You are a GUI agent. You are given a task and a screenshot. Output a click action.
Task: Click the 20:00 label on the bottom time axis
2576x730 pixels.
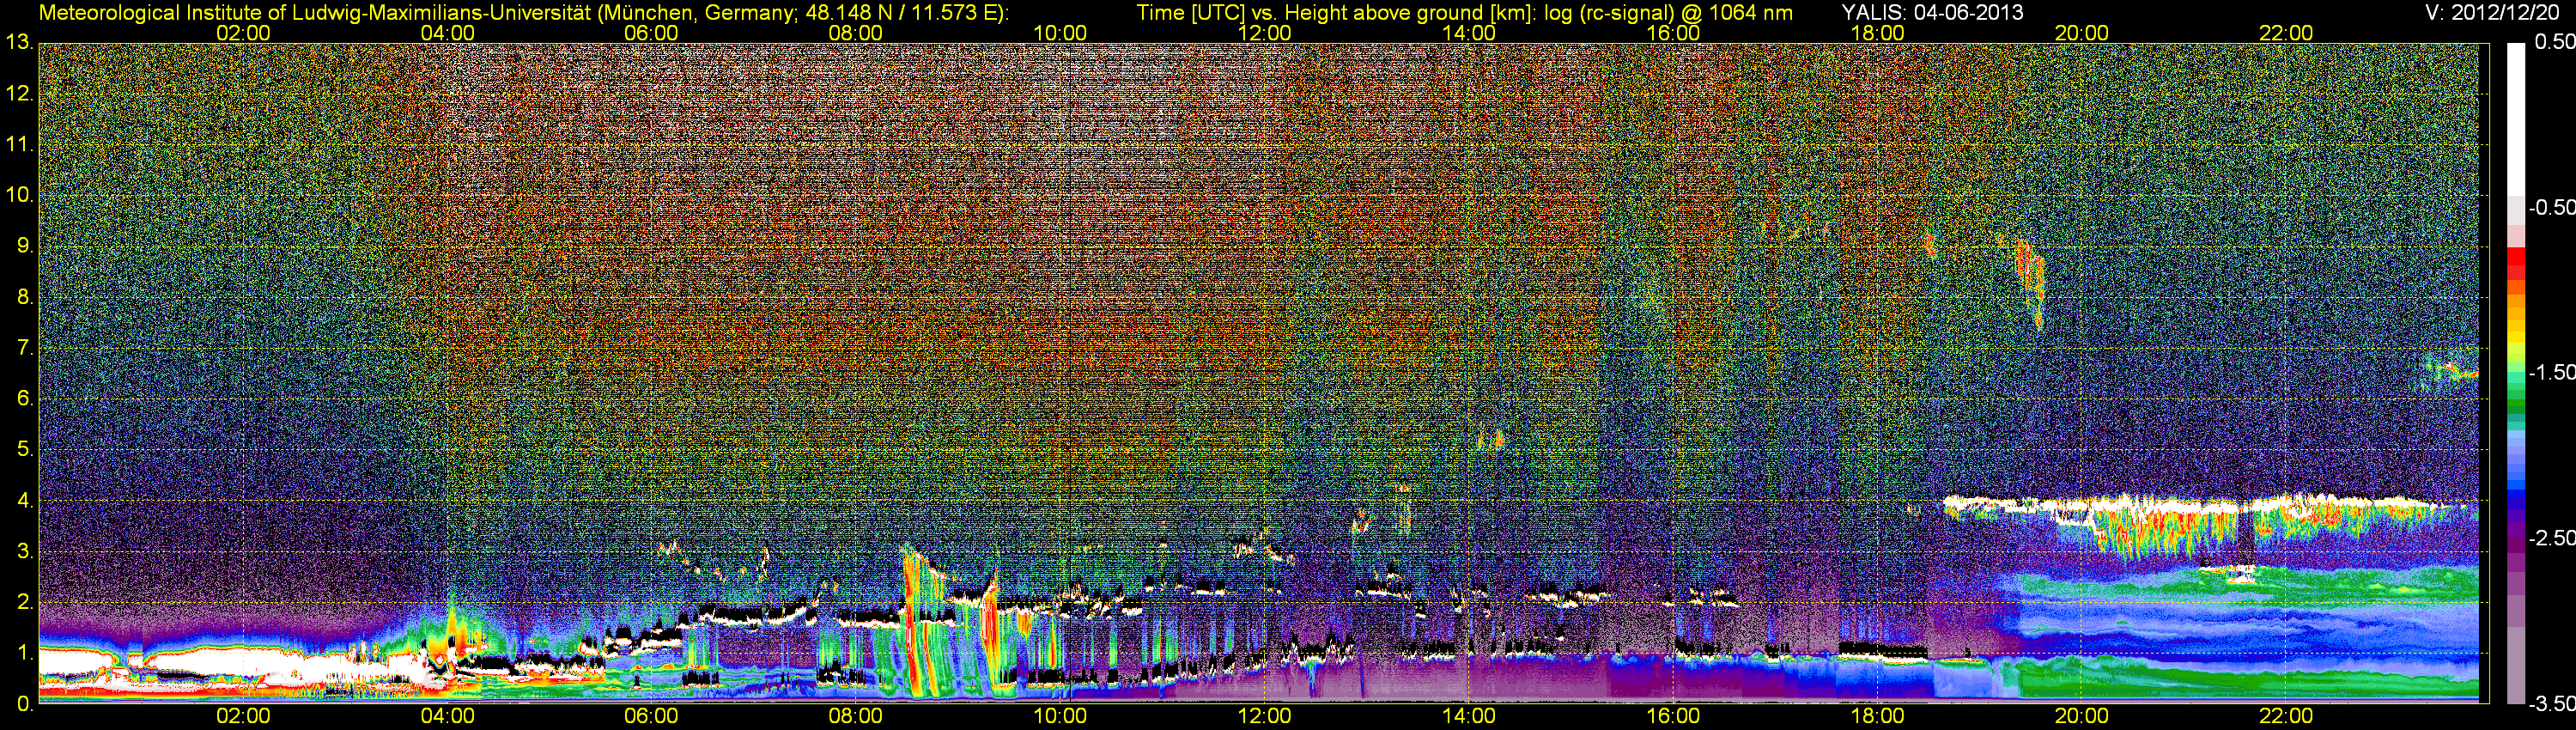click(x=2081, y=716)
